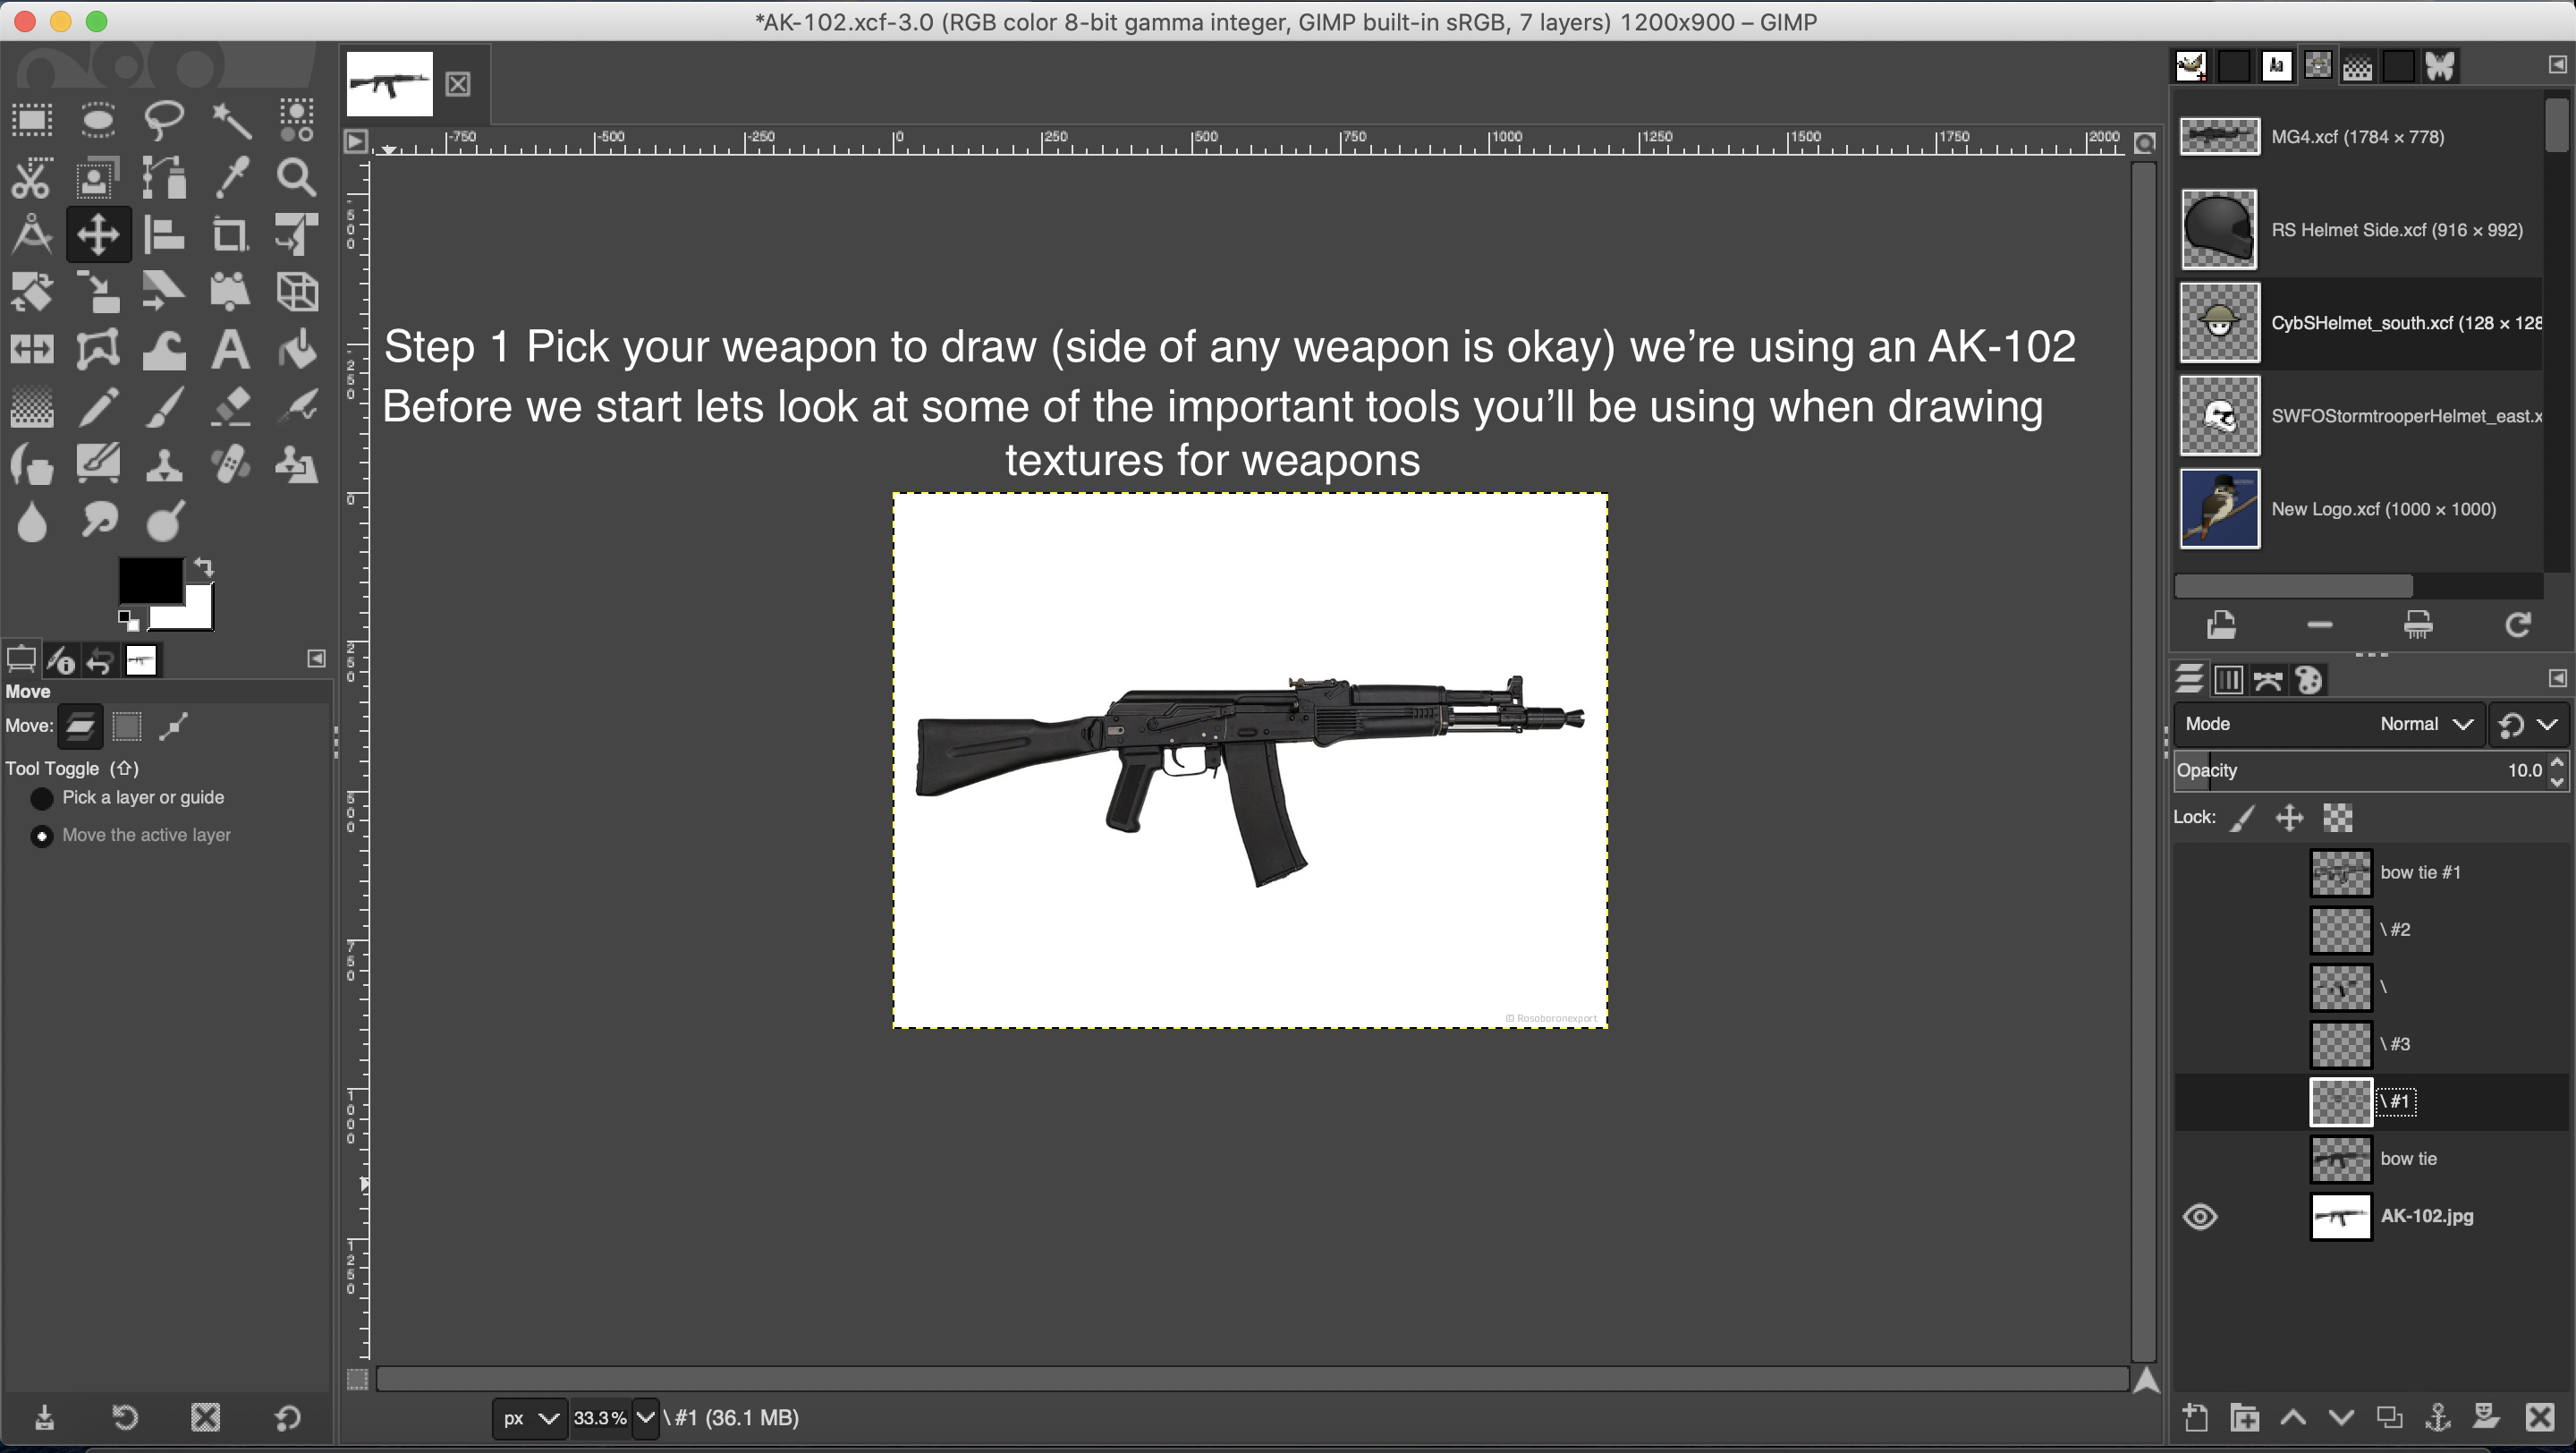Viewport: 2576px width, 1453px height.
Task: Open the MG4.xcf recent document thumbnail
Action: [2219, 137]
